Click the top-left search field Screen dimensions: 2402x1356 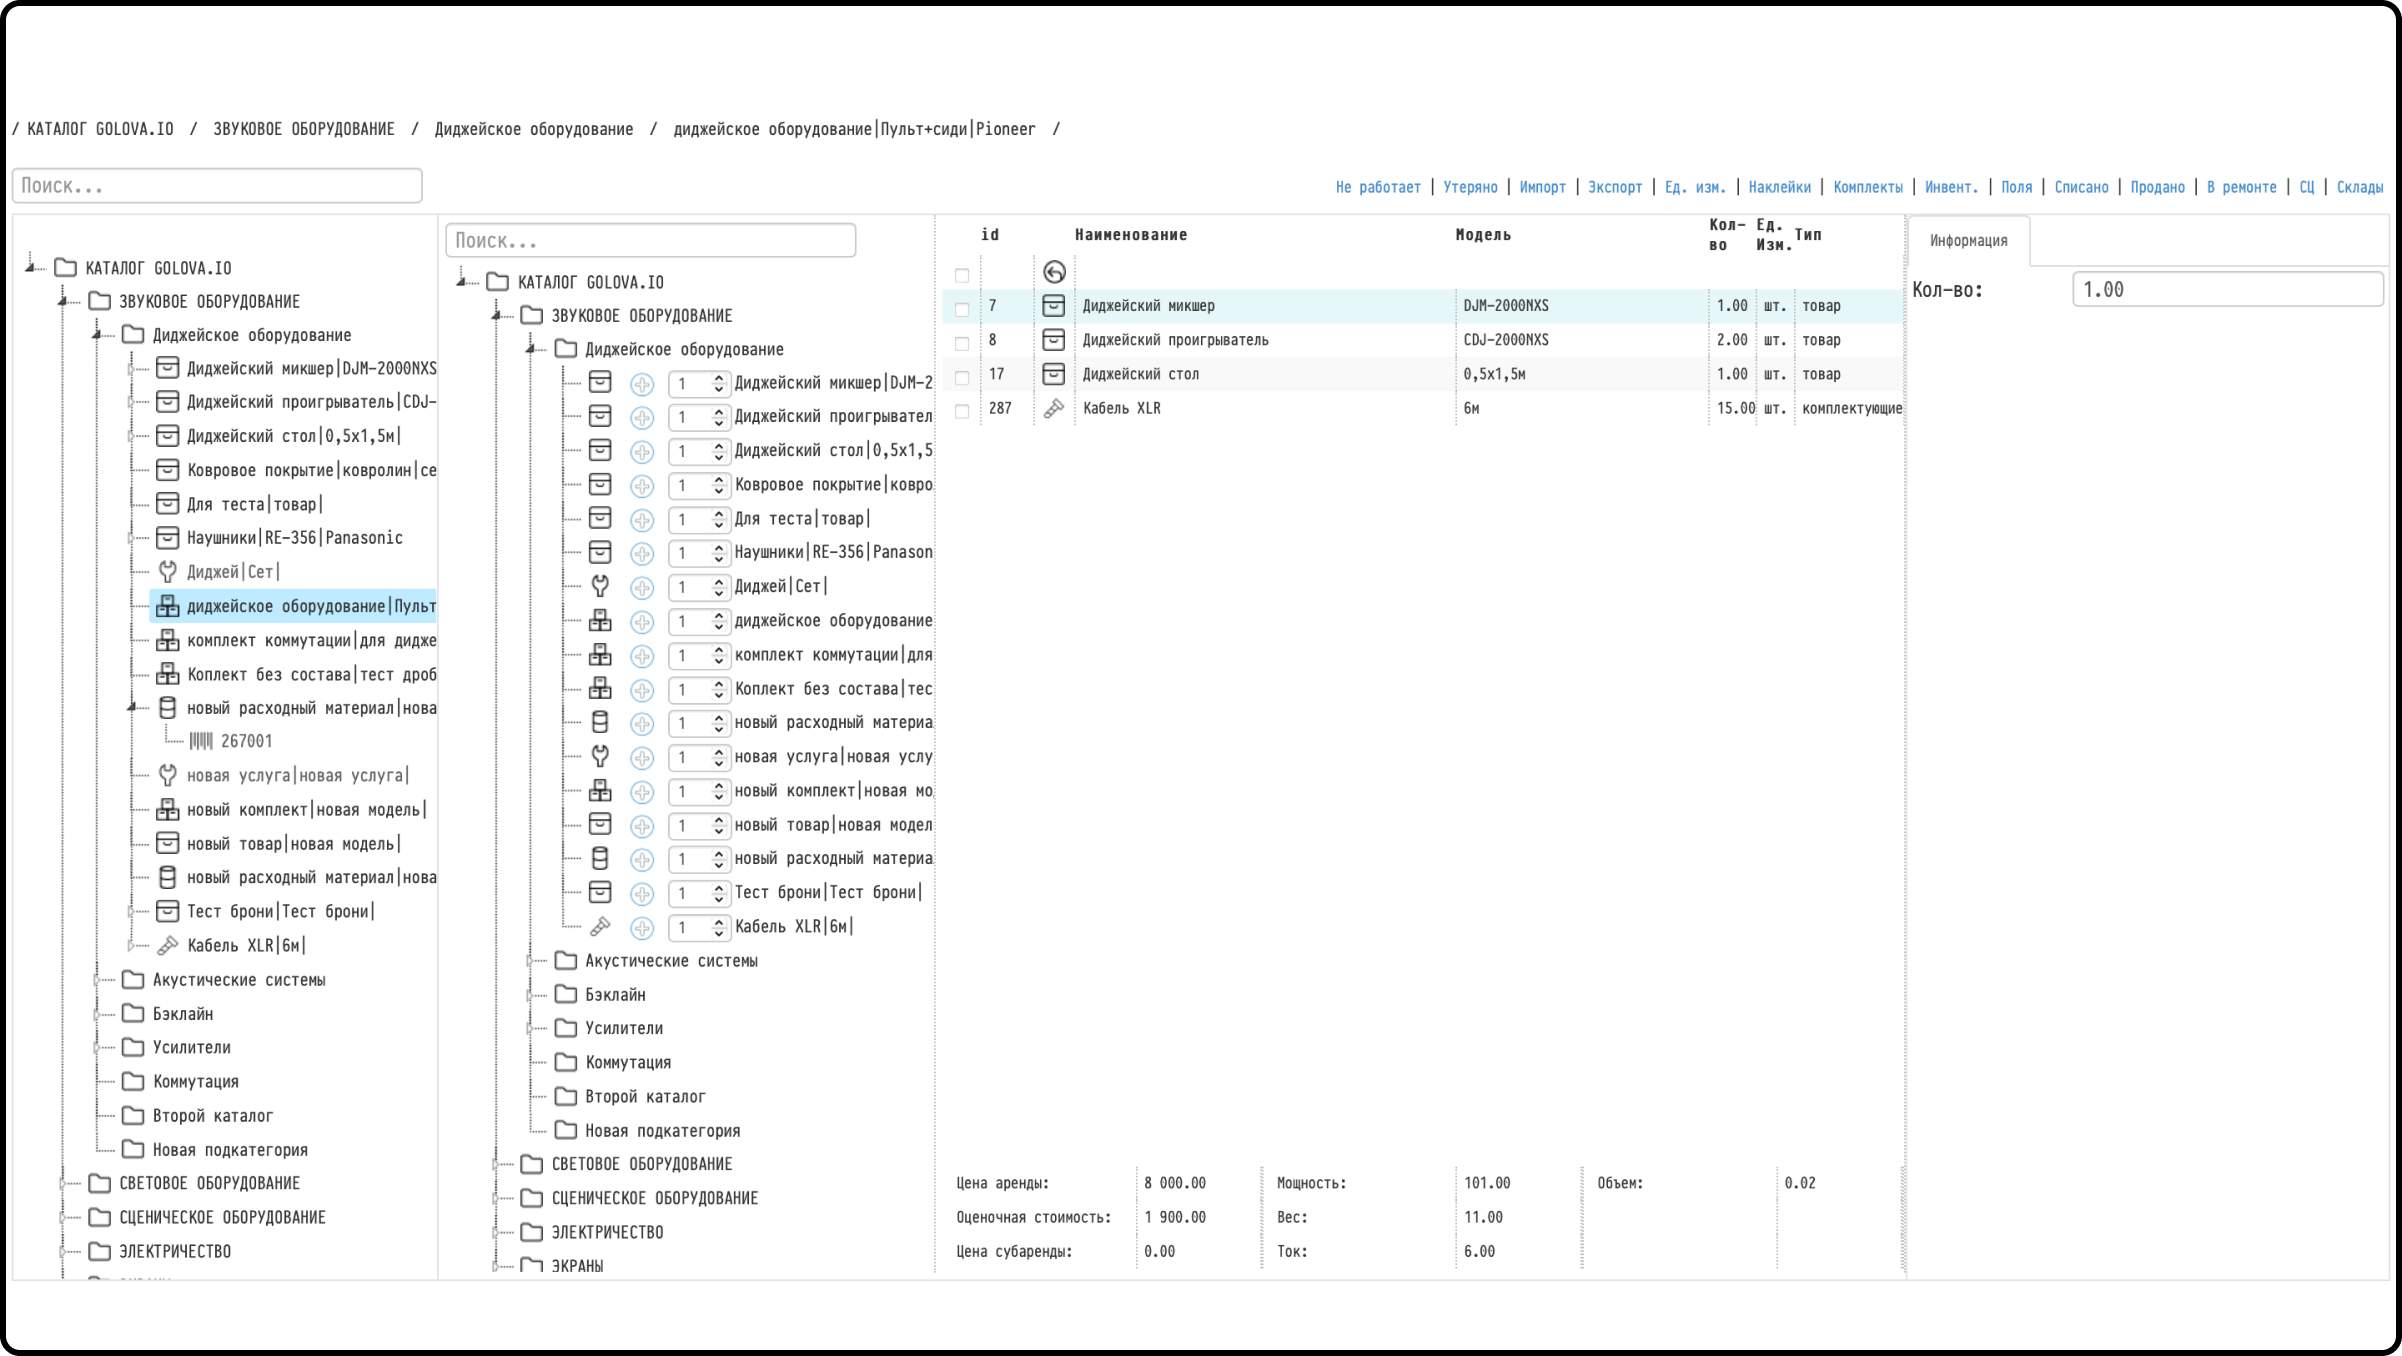click(217, 186)
